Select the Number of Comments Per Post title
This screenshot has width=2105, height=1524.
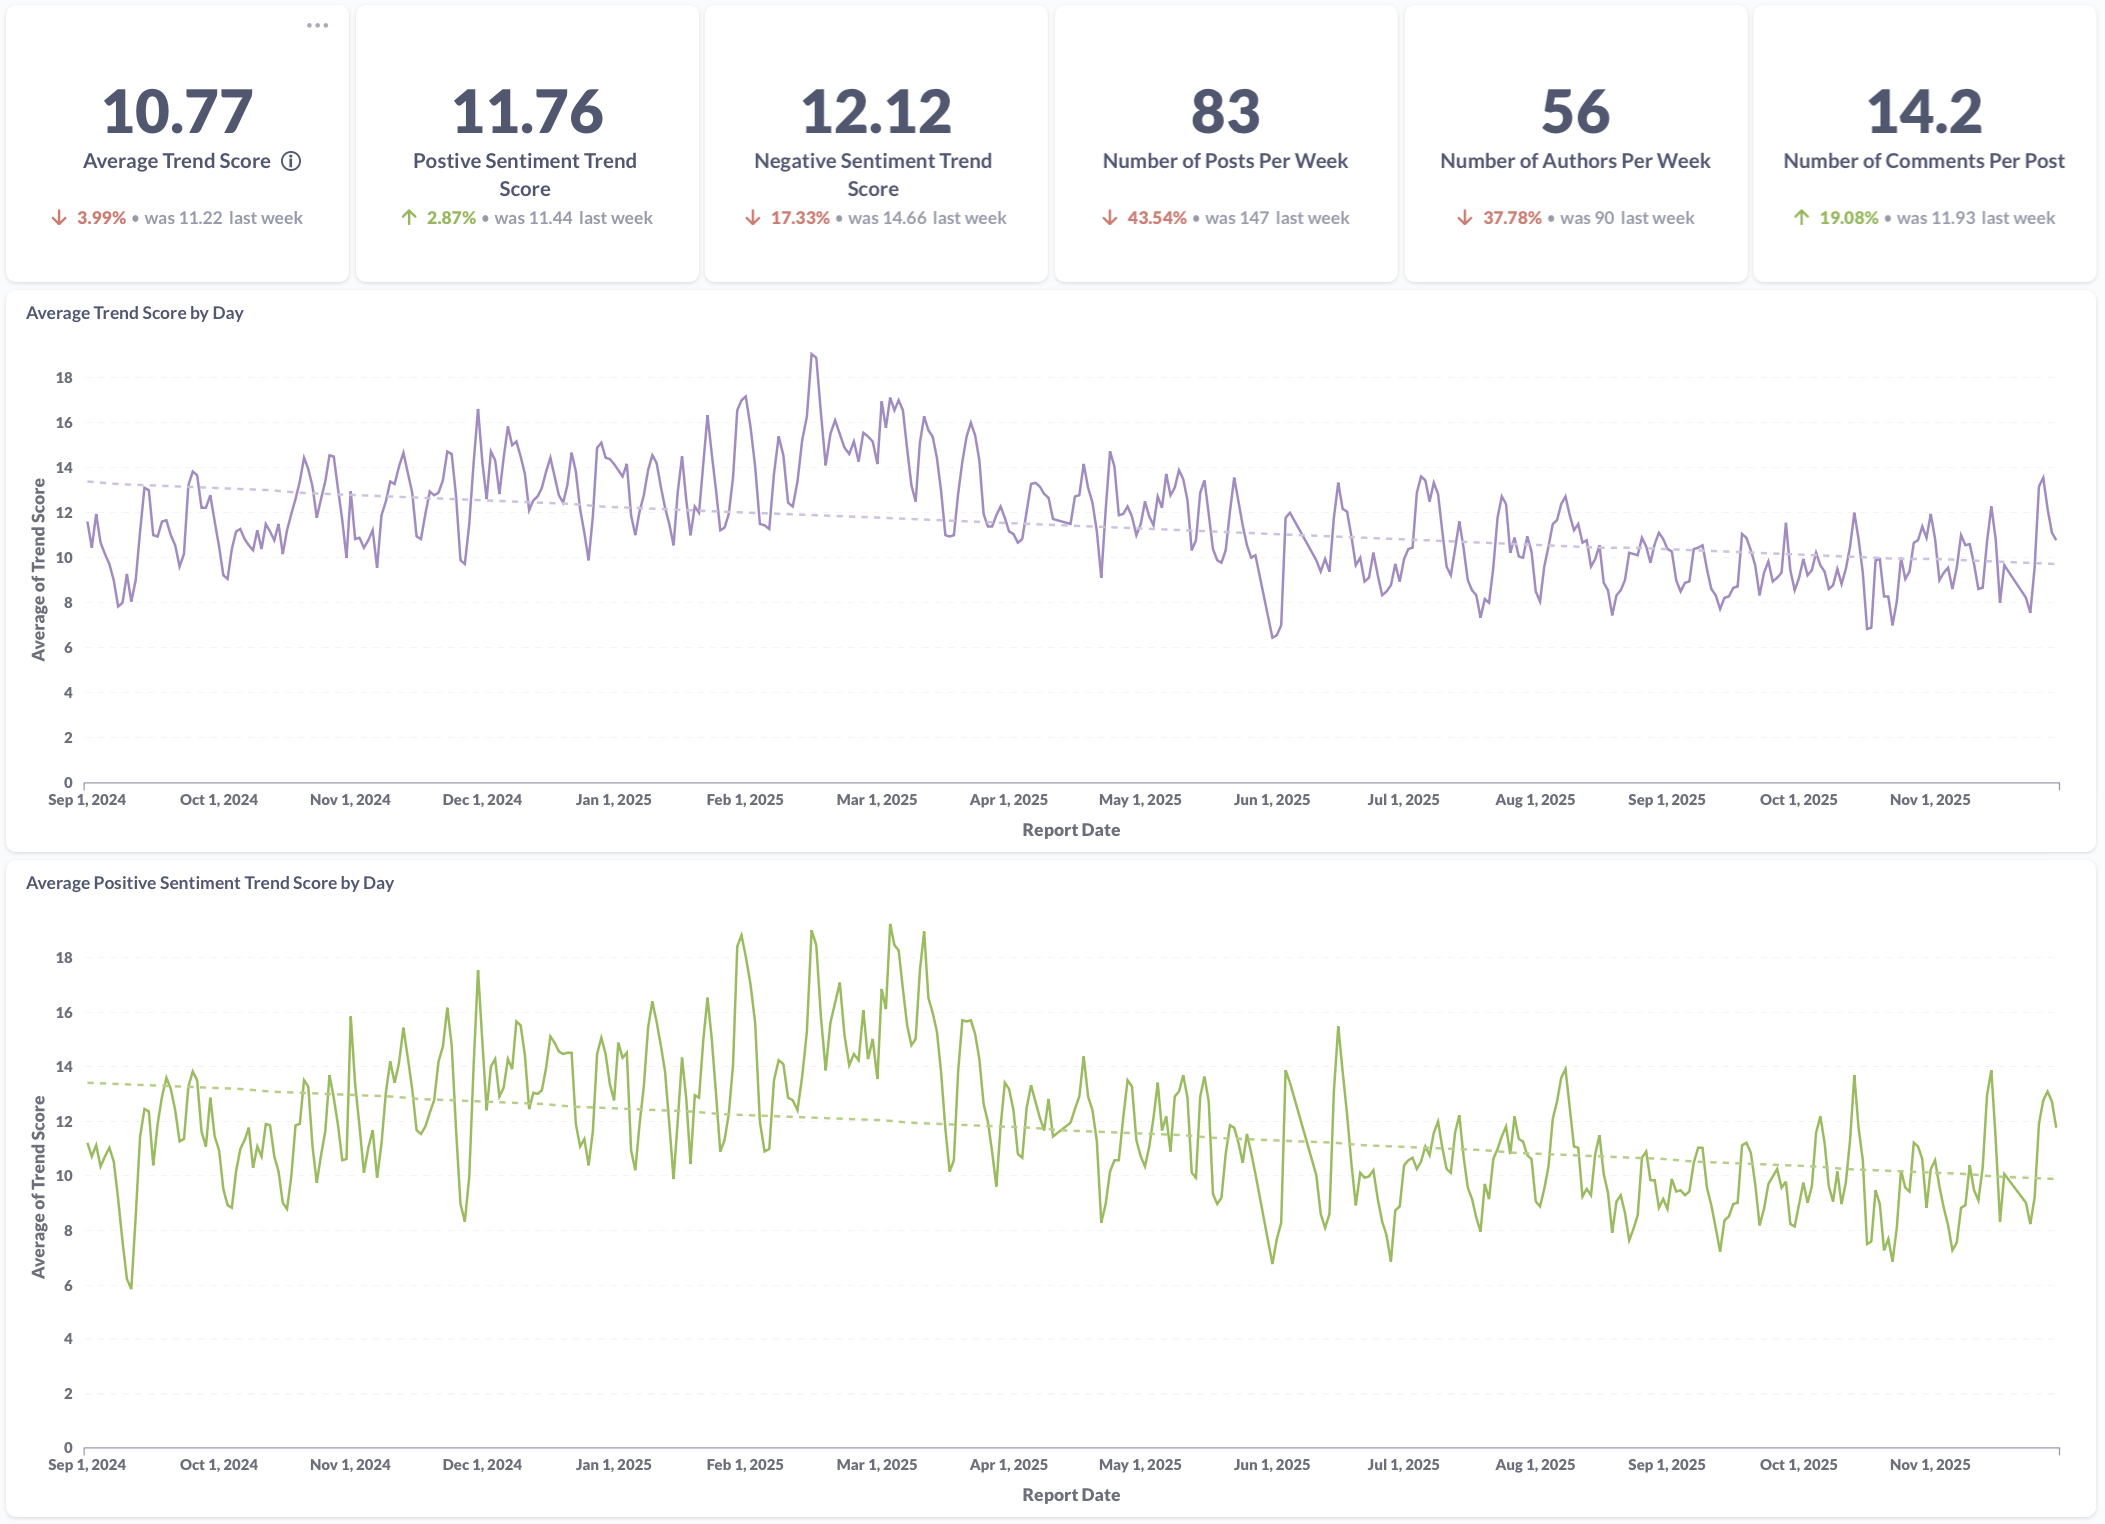click(x=1923, y=161)
